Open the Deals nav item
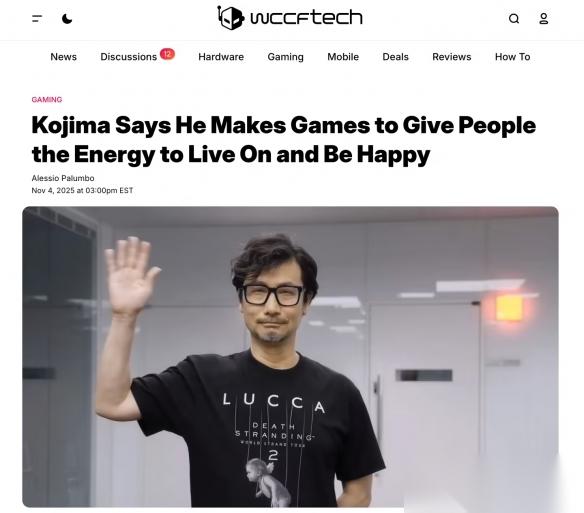This screenshot has width=584, height=513. (396, 57)
